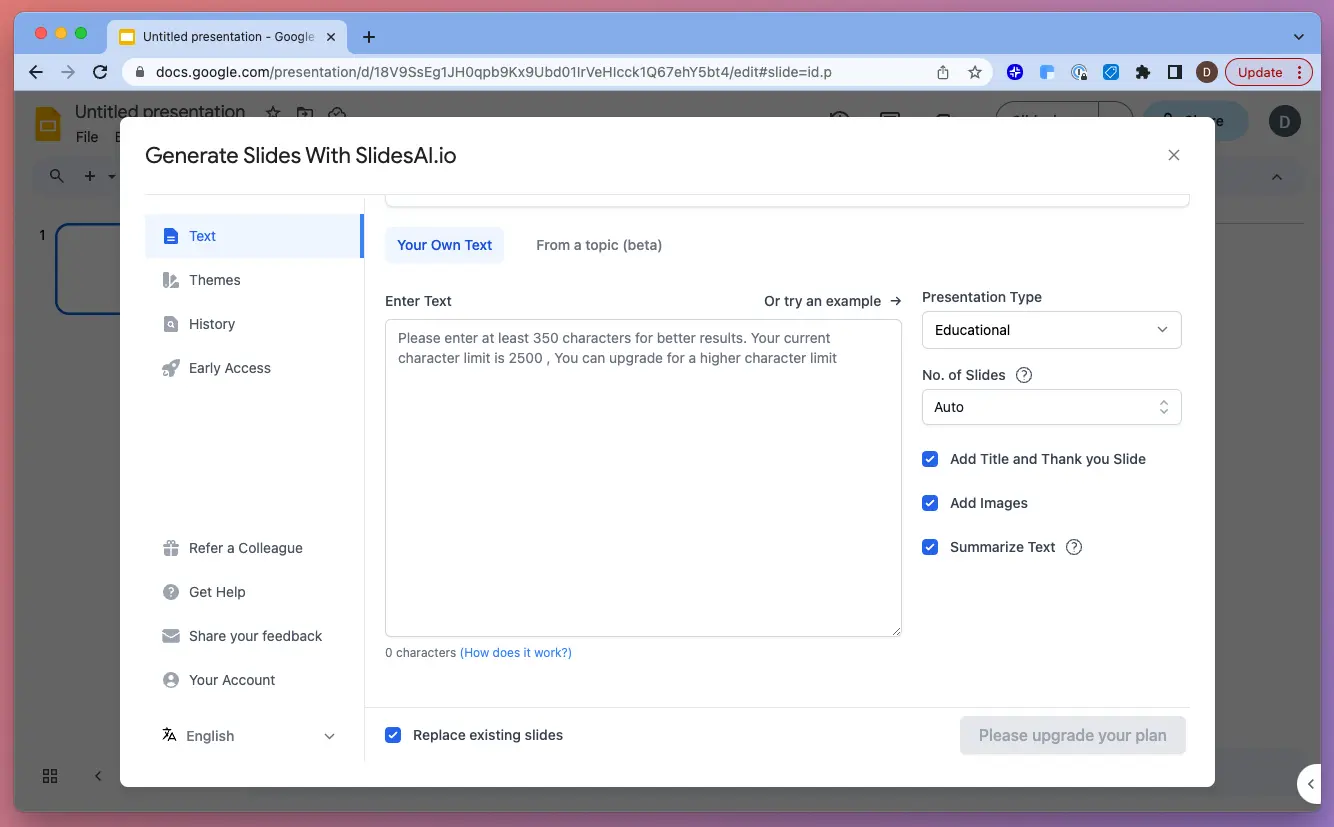Open a new browser tab
Image resolution: width=1334 pixels, height=827 pixels.
pos(369,37)
